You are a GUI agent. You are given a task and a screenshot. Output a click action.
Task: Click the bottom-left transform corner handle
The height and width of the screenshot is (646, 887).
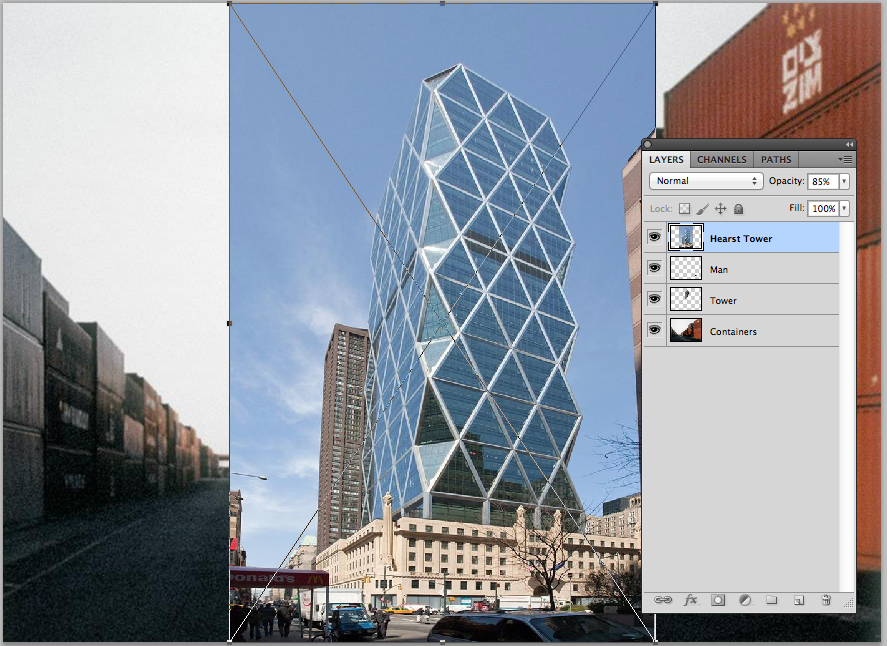(230, 641)
